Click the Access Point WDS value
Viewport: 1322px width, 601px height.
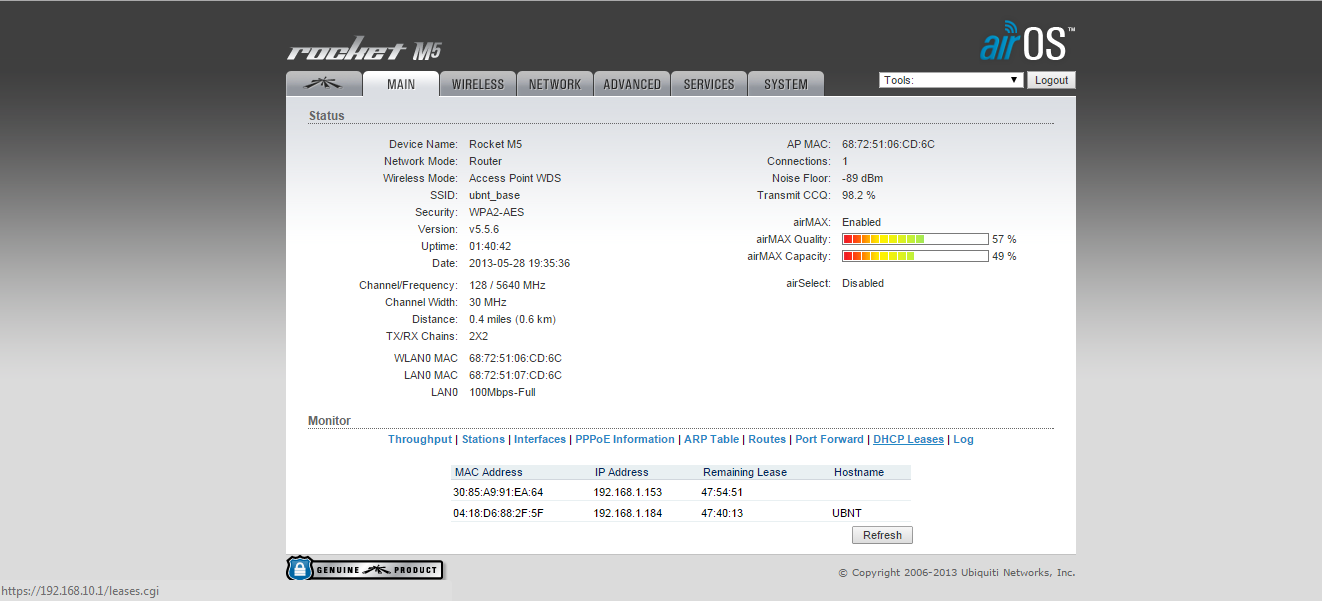(x=515, y=178)
